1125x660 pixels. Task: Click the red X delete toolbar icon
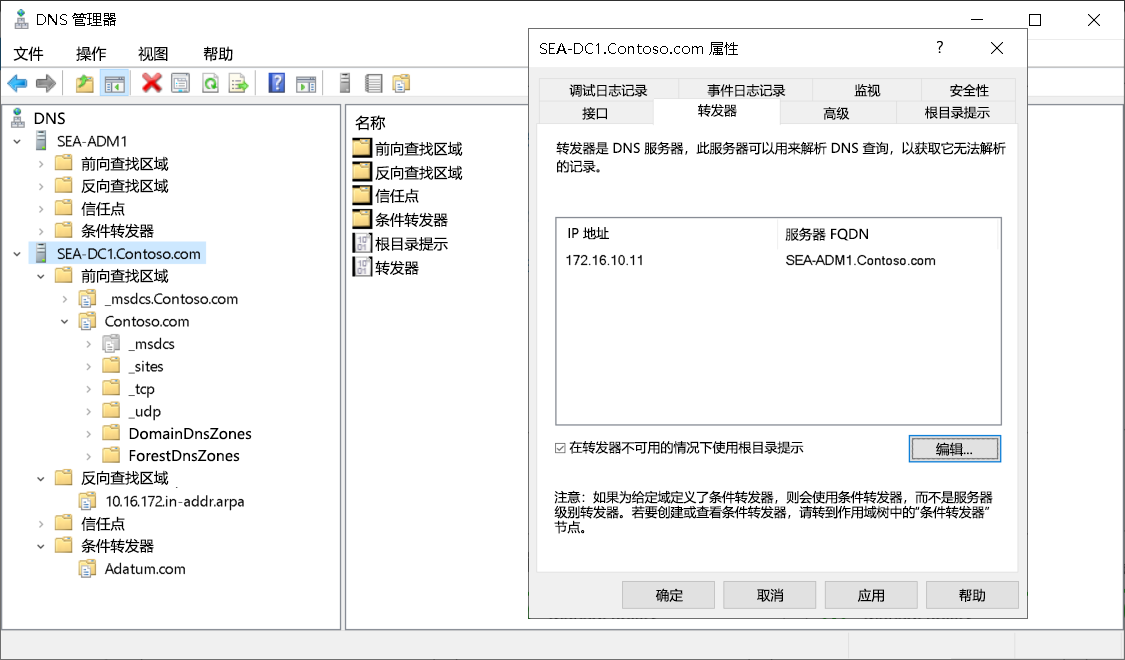pyautogui.click(x=152, y=83)
